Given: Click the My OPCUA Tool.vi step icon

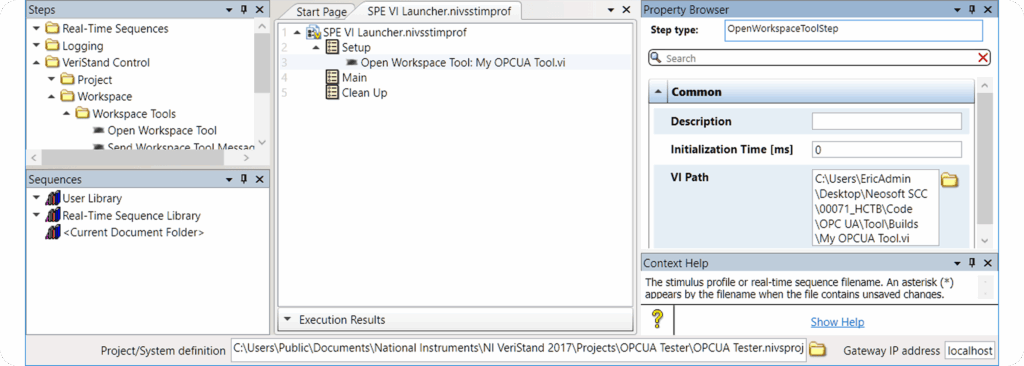Looking at the screenshot, I should coord(351,63).
